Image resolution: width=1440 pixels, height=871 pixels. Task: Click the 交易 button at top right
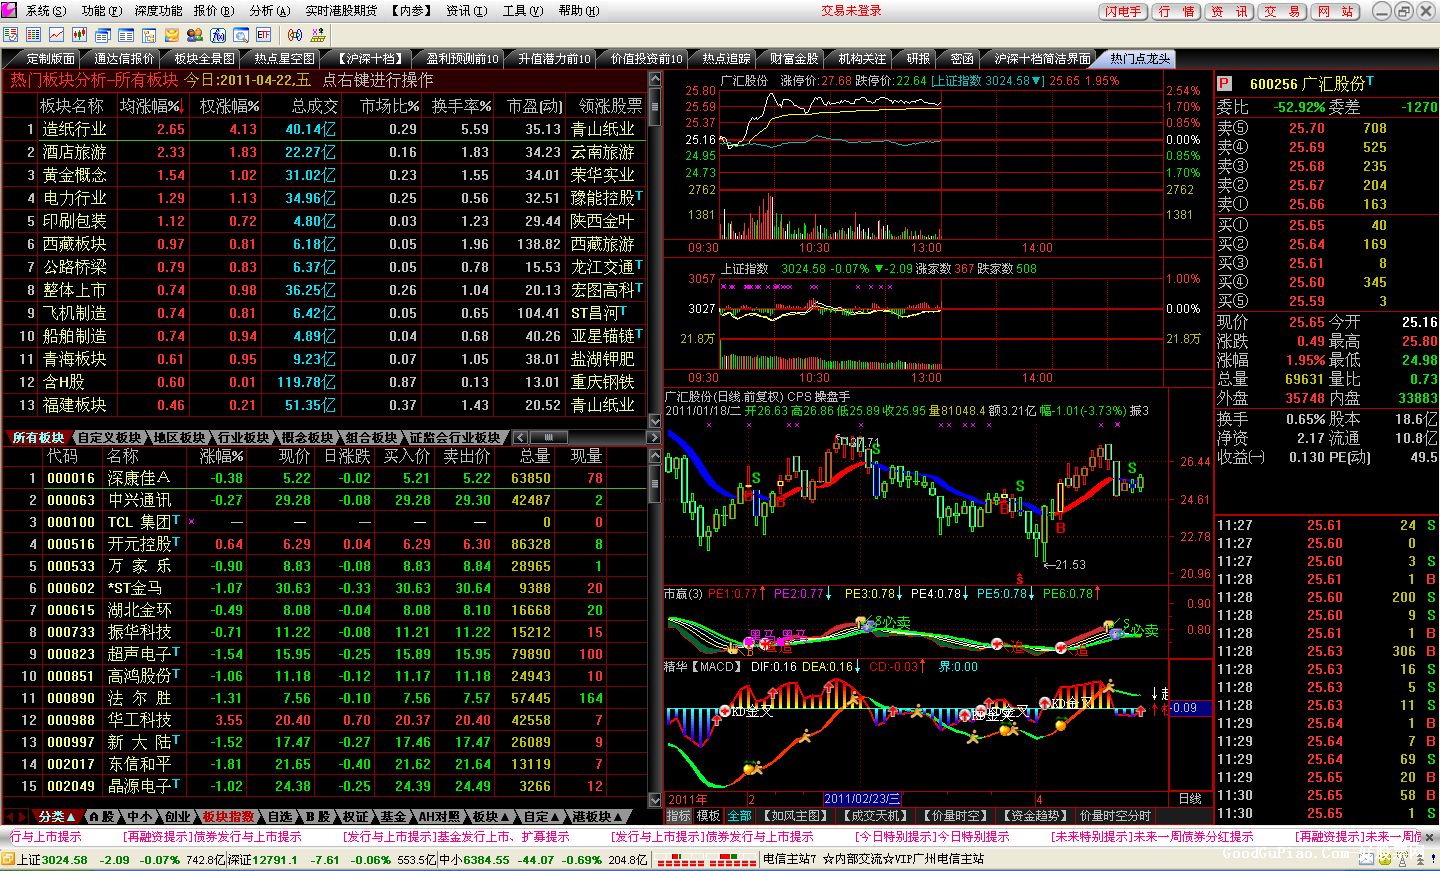(1282, 11)
